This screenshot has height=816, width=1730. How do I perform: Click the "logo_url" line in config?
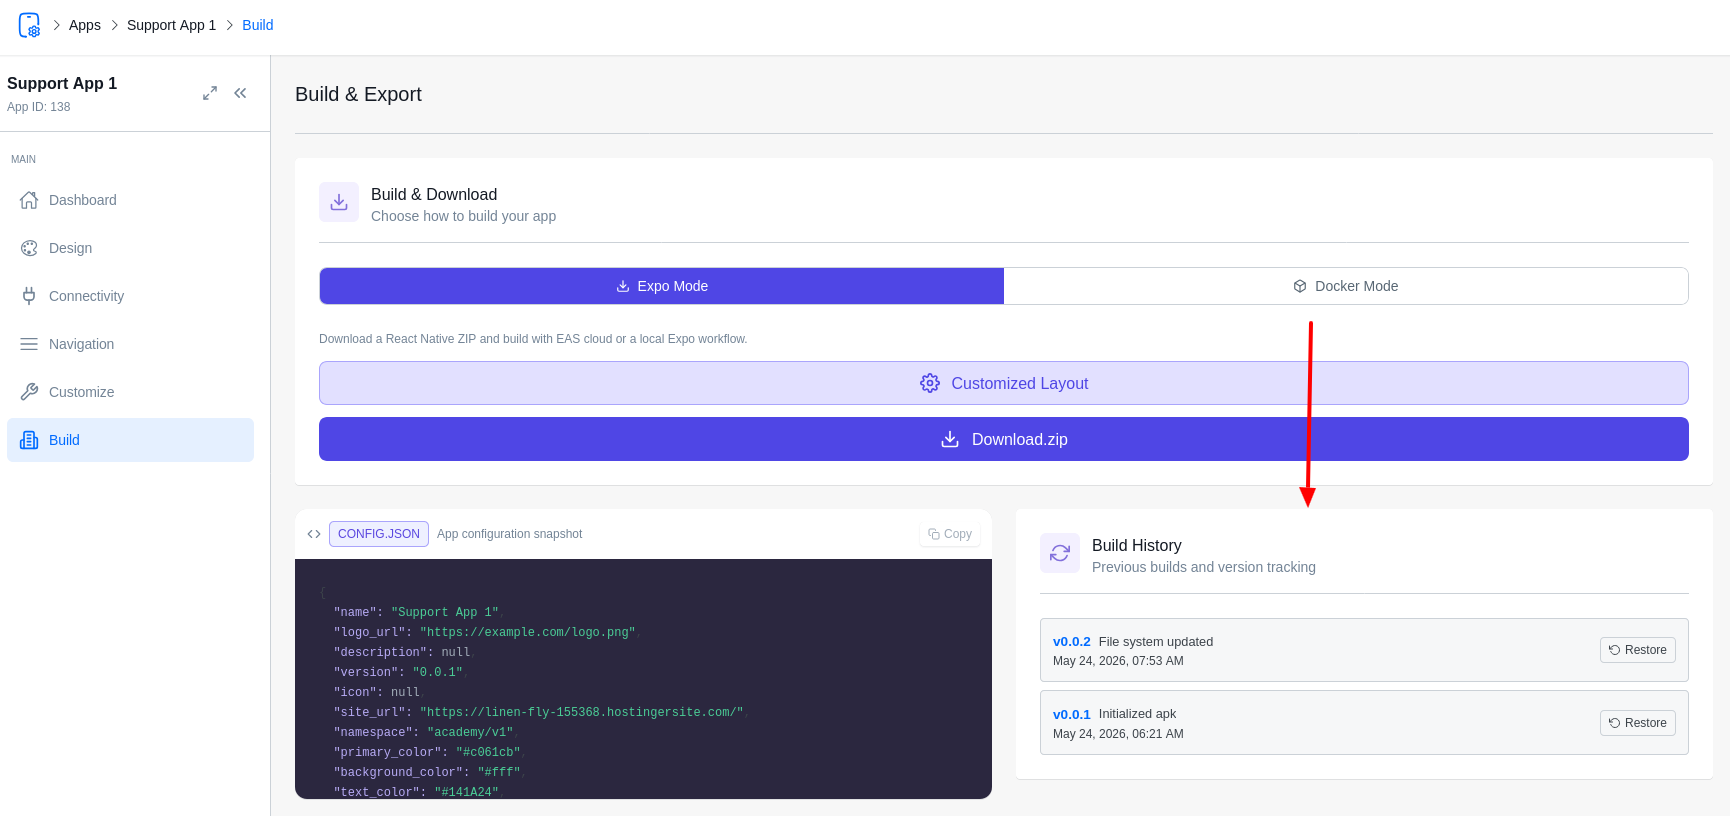(487, 632)
